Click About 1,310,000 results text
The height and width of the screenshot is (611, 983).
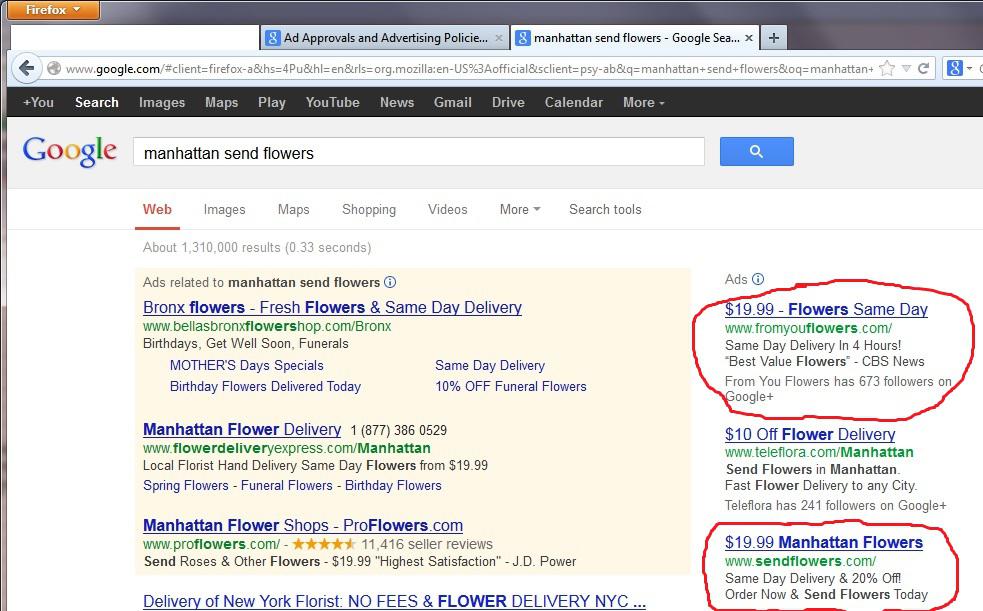pos(257,248)
